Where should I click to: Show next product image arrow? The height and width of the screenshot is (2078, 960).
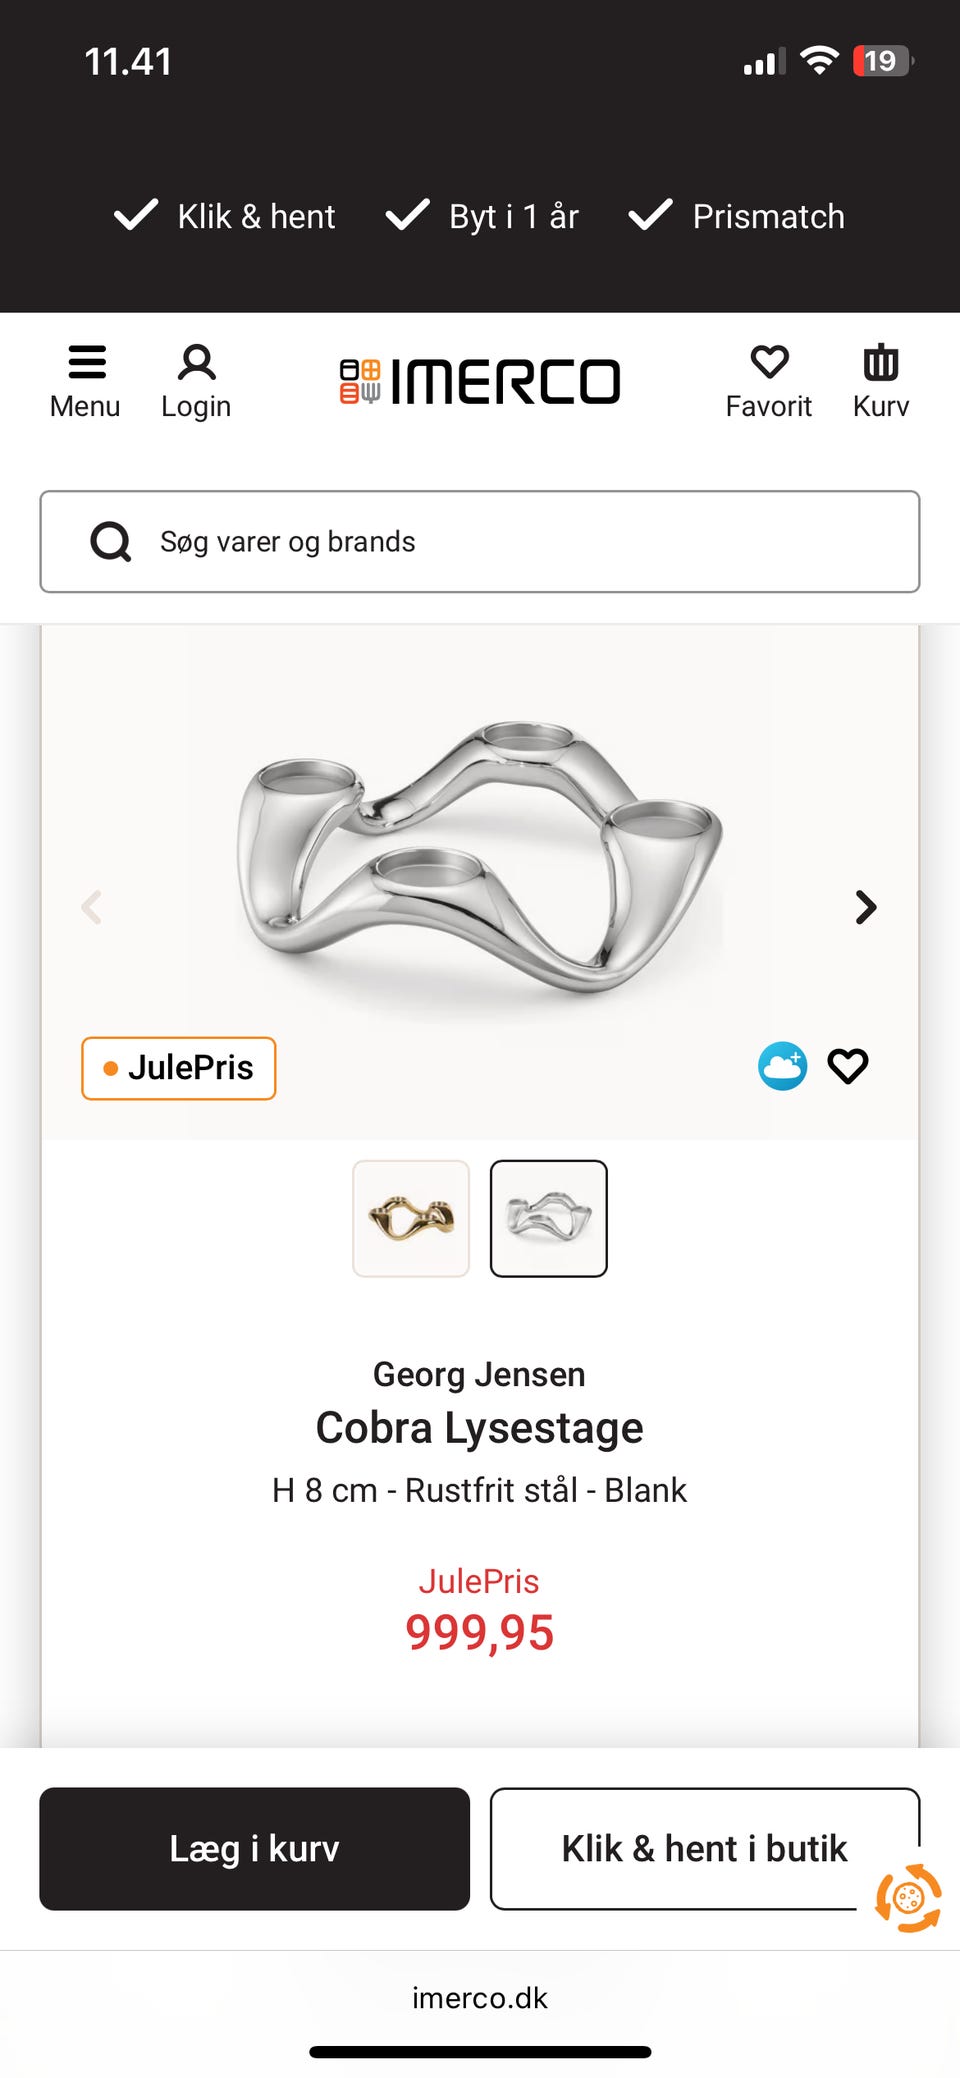[x=866, y=907]
